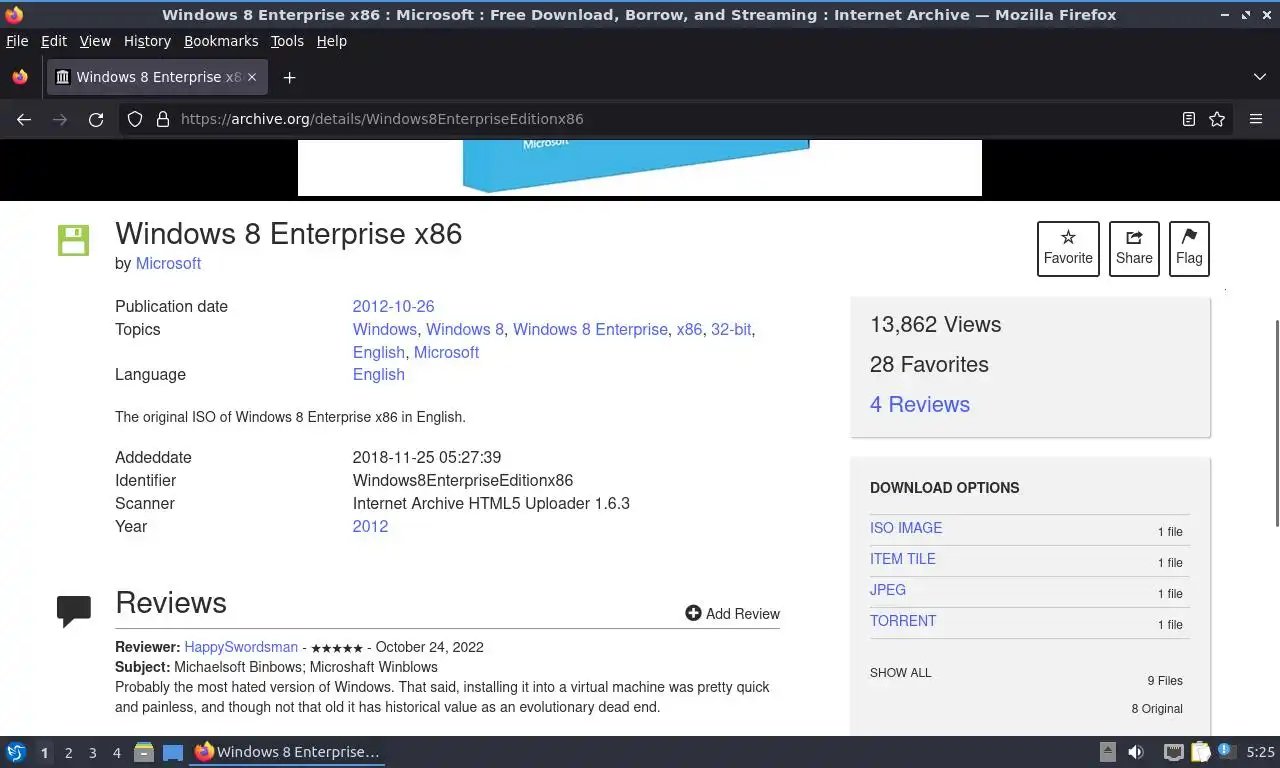Favorite this item with star button
The image size is (1280, 768).
coord(1068,248)
